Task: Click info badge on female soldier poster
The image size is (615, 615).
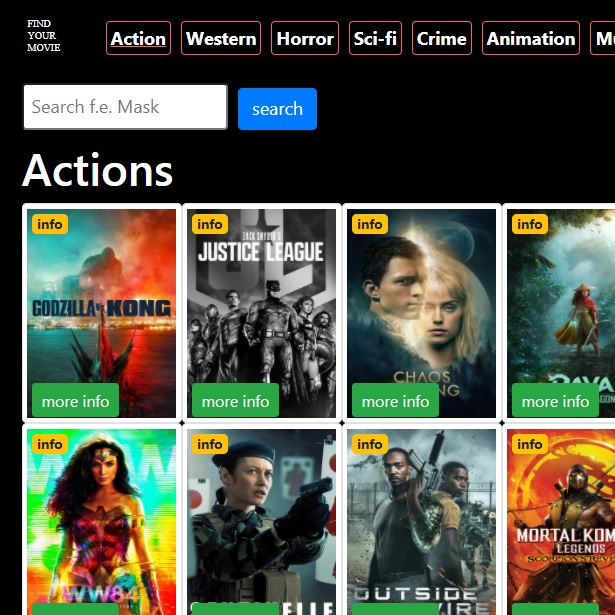Action: click(x=210, y=444)
